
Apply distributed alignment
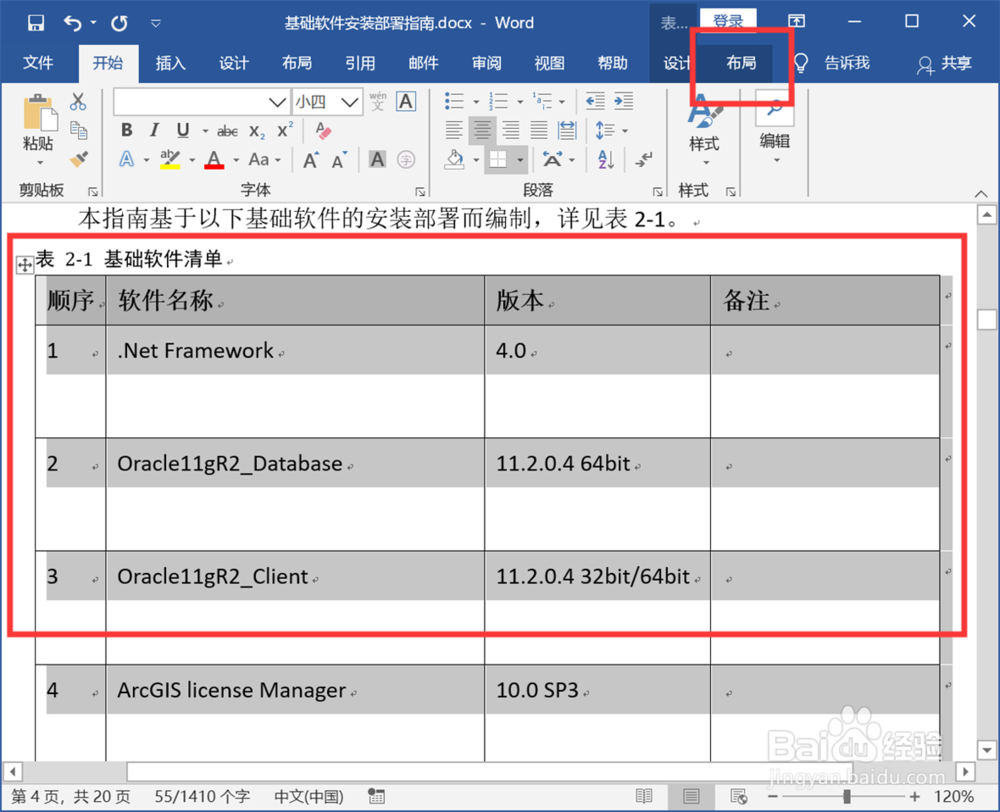coord(567,130)
